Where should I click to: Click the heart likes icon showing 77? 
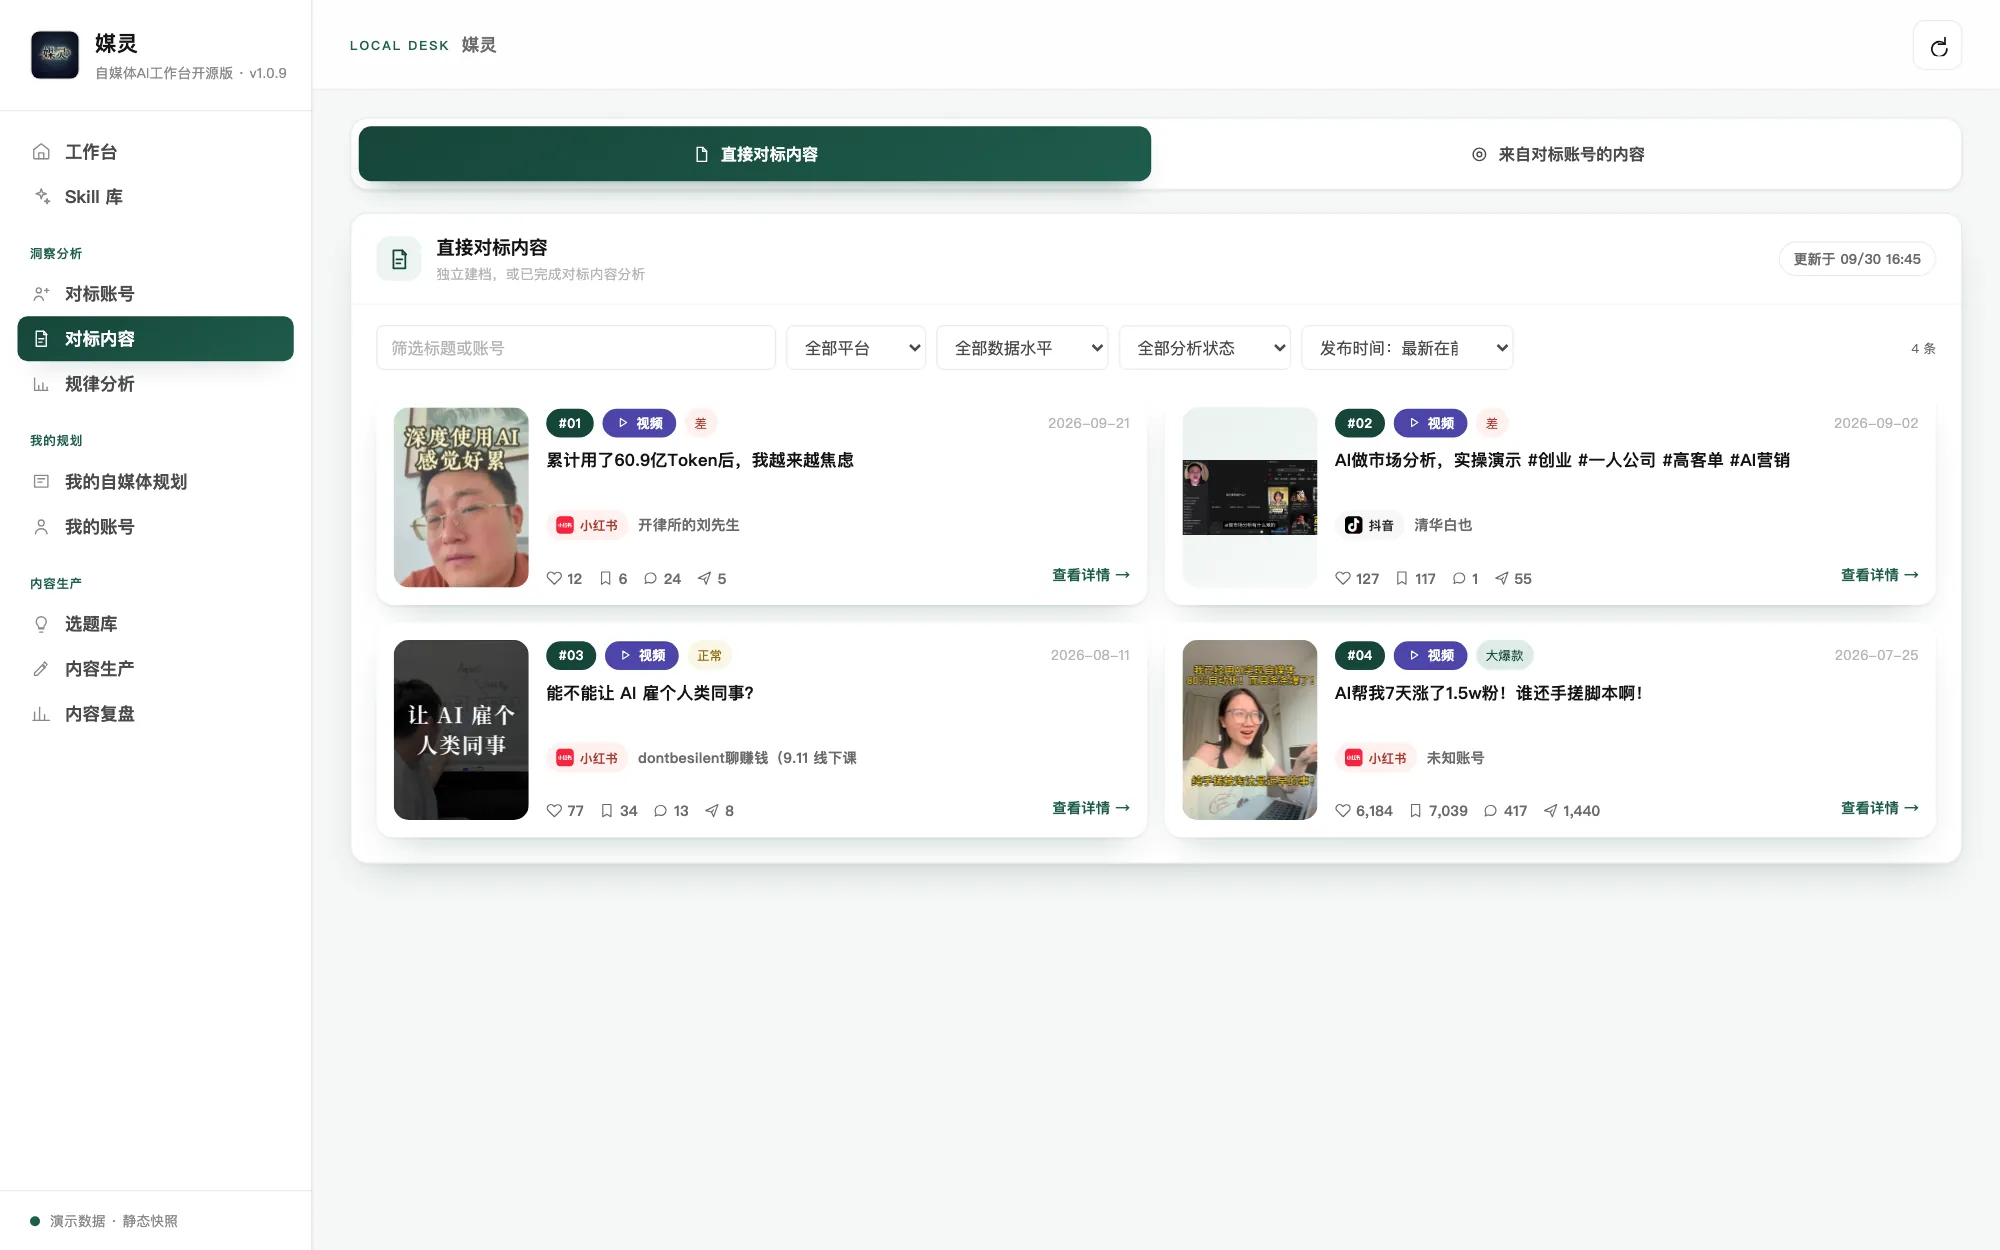(x=554, y=811)
